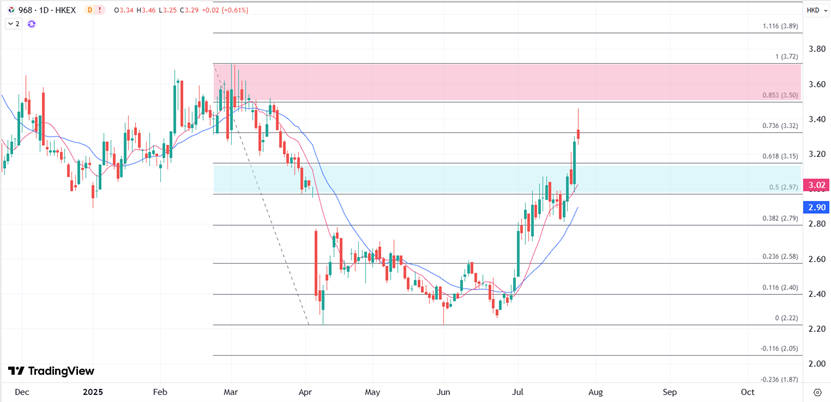Viewport: 831px width, 402px height.
Task: Click the Sep label on time axis
Action: tap(670, 392)
